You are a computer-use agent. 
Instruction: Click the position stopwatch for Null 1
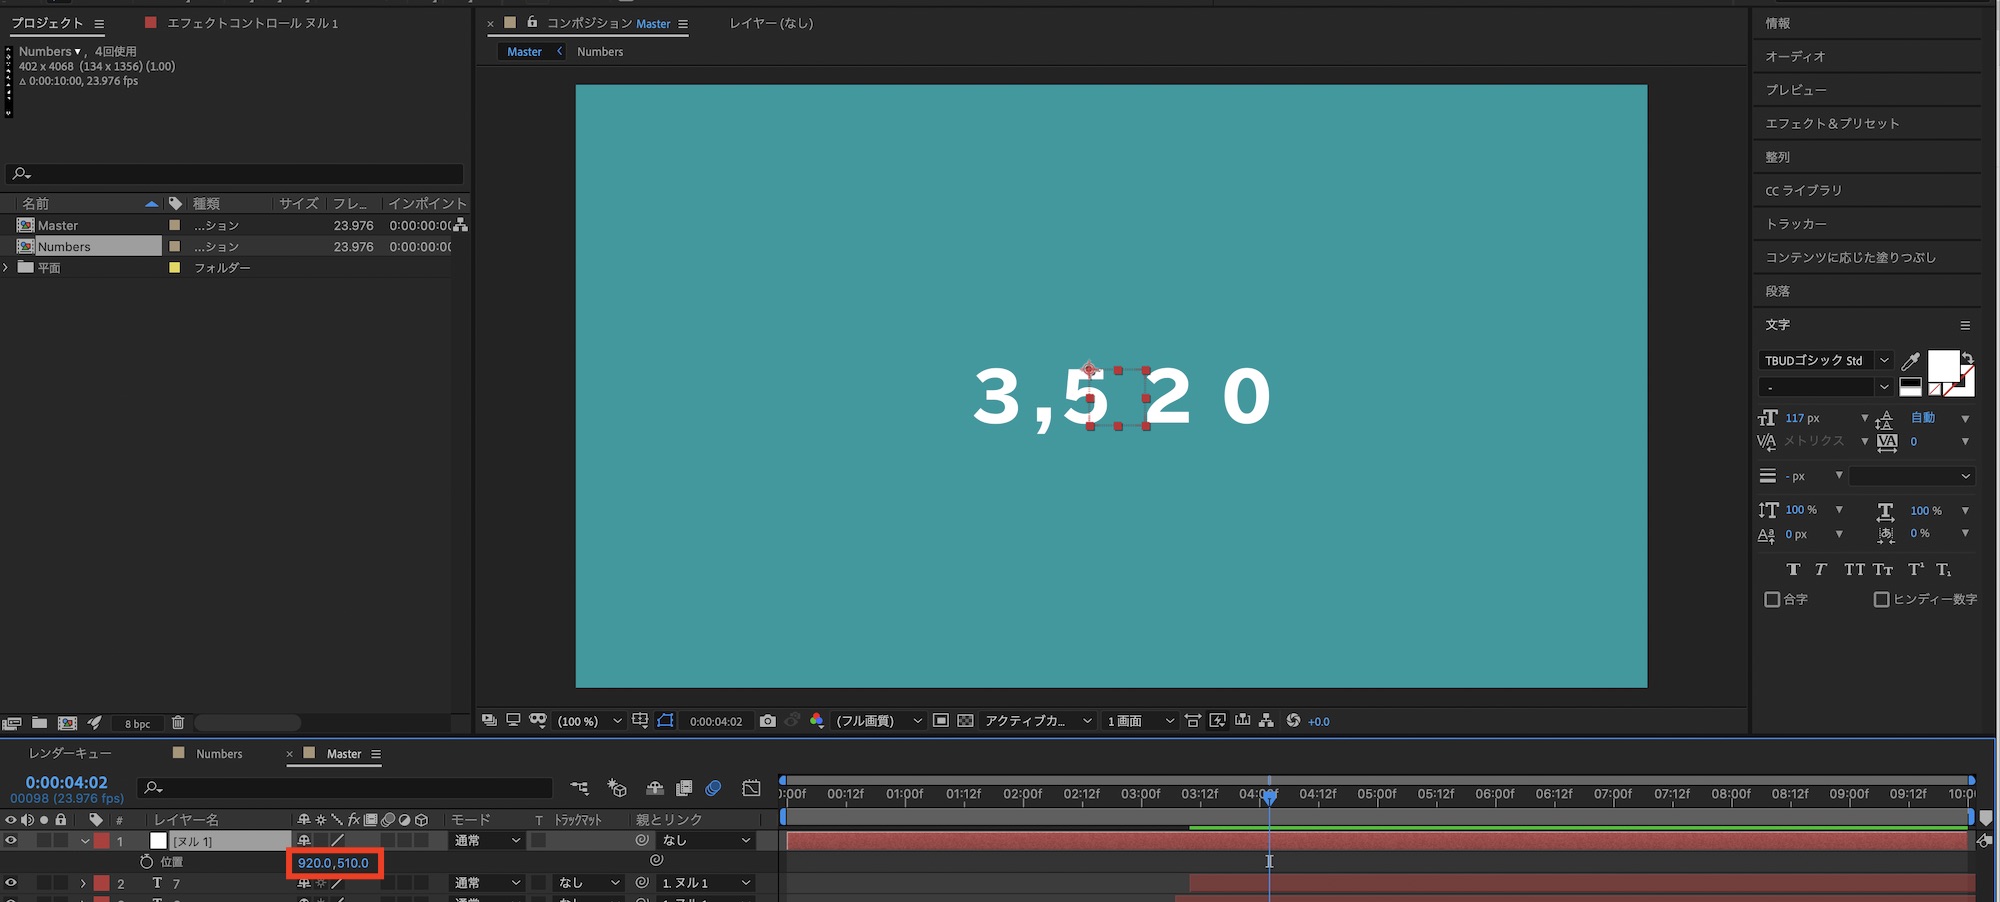click(x=147, y=862)
